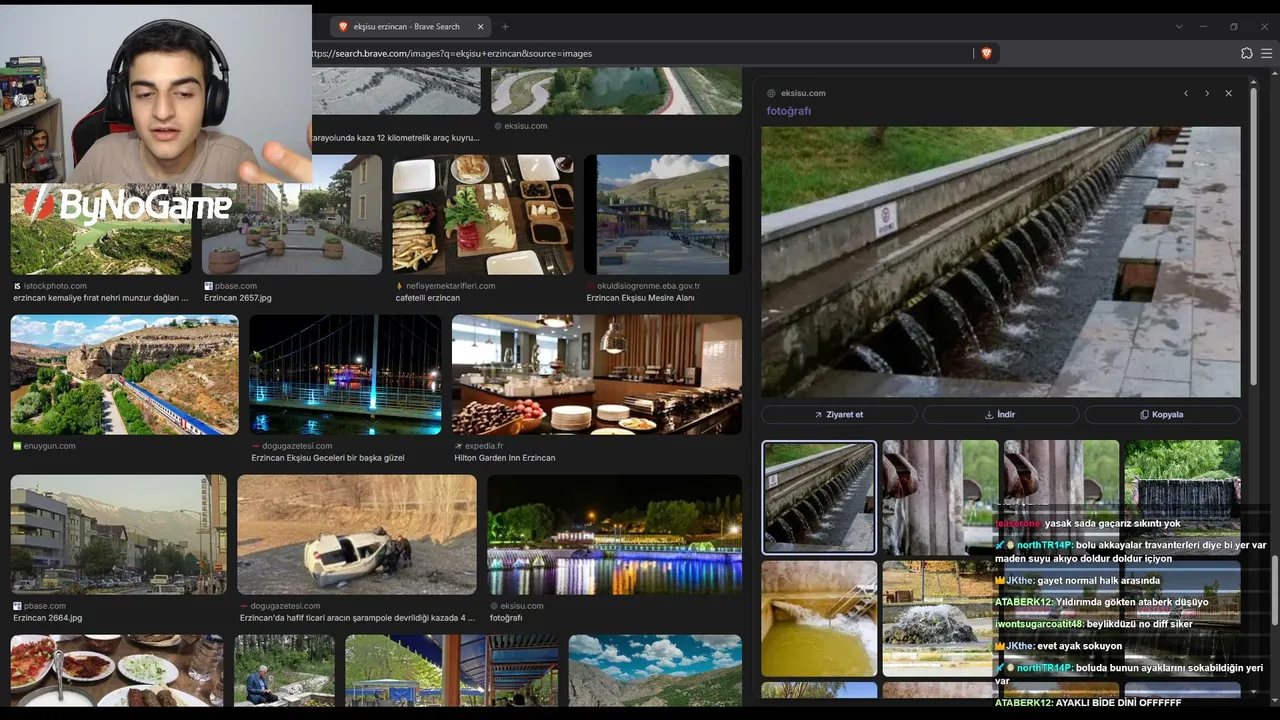1280x720 pixels.
Task: Go to previous image in preview panel
Action: tap(1186, 93)
